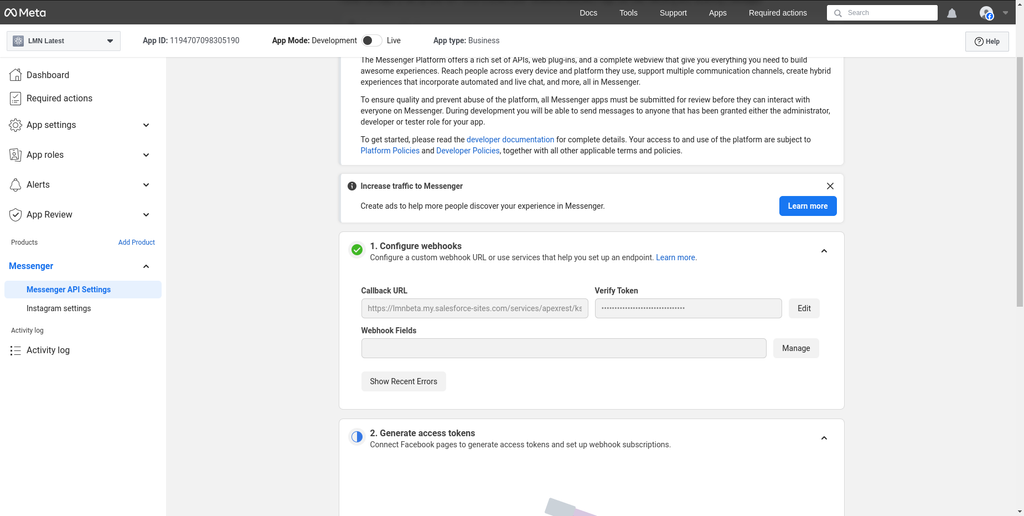Click the Meta logo
The width and height of the screenshot is (1024, 516).
[x=25, y=12]
